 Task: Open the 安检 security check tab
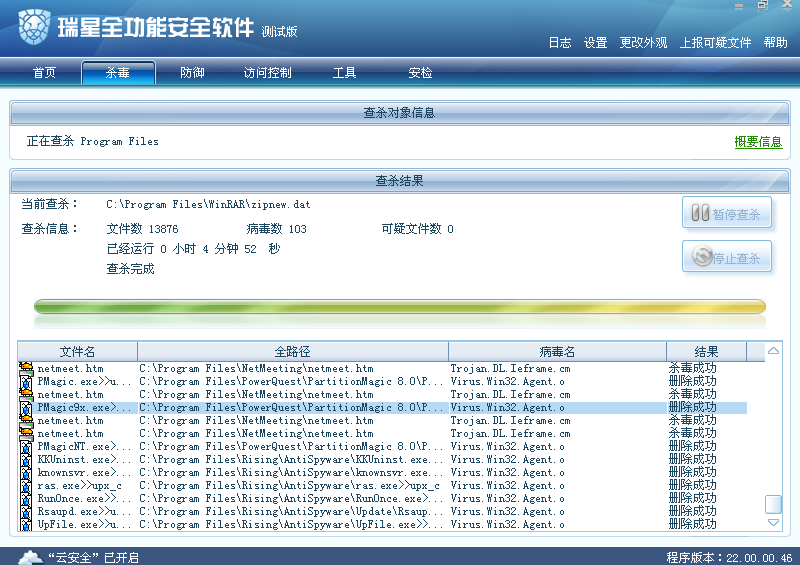(x=420, y=73)
